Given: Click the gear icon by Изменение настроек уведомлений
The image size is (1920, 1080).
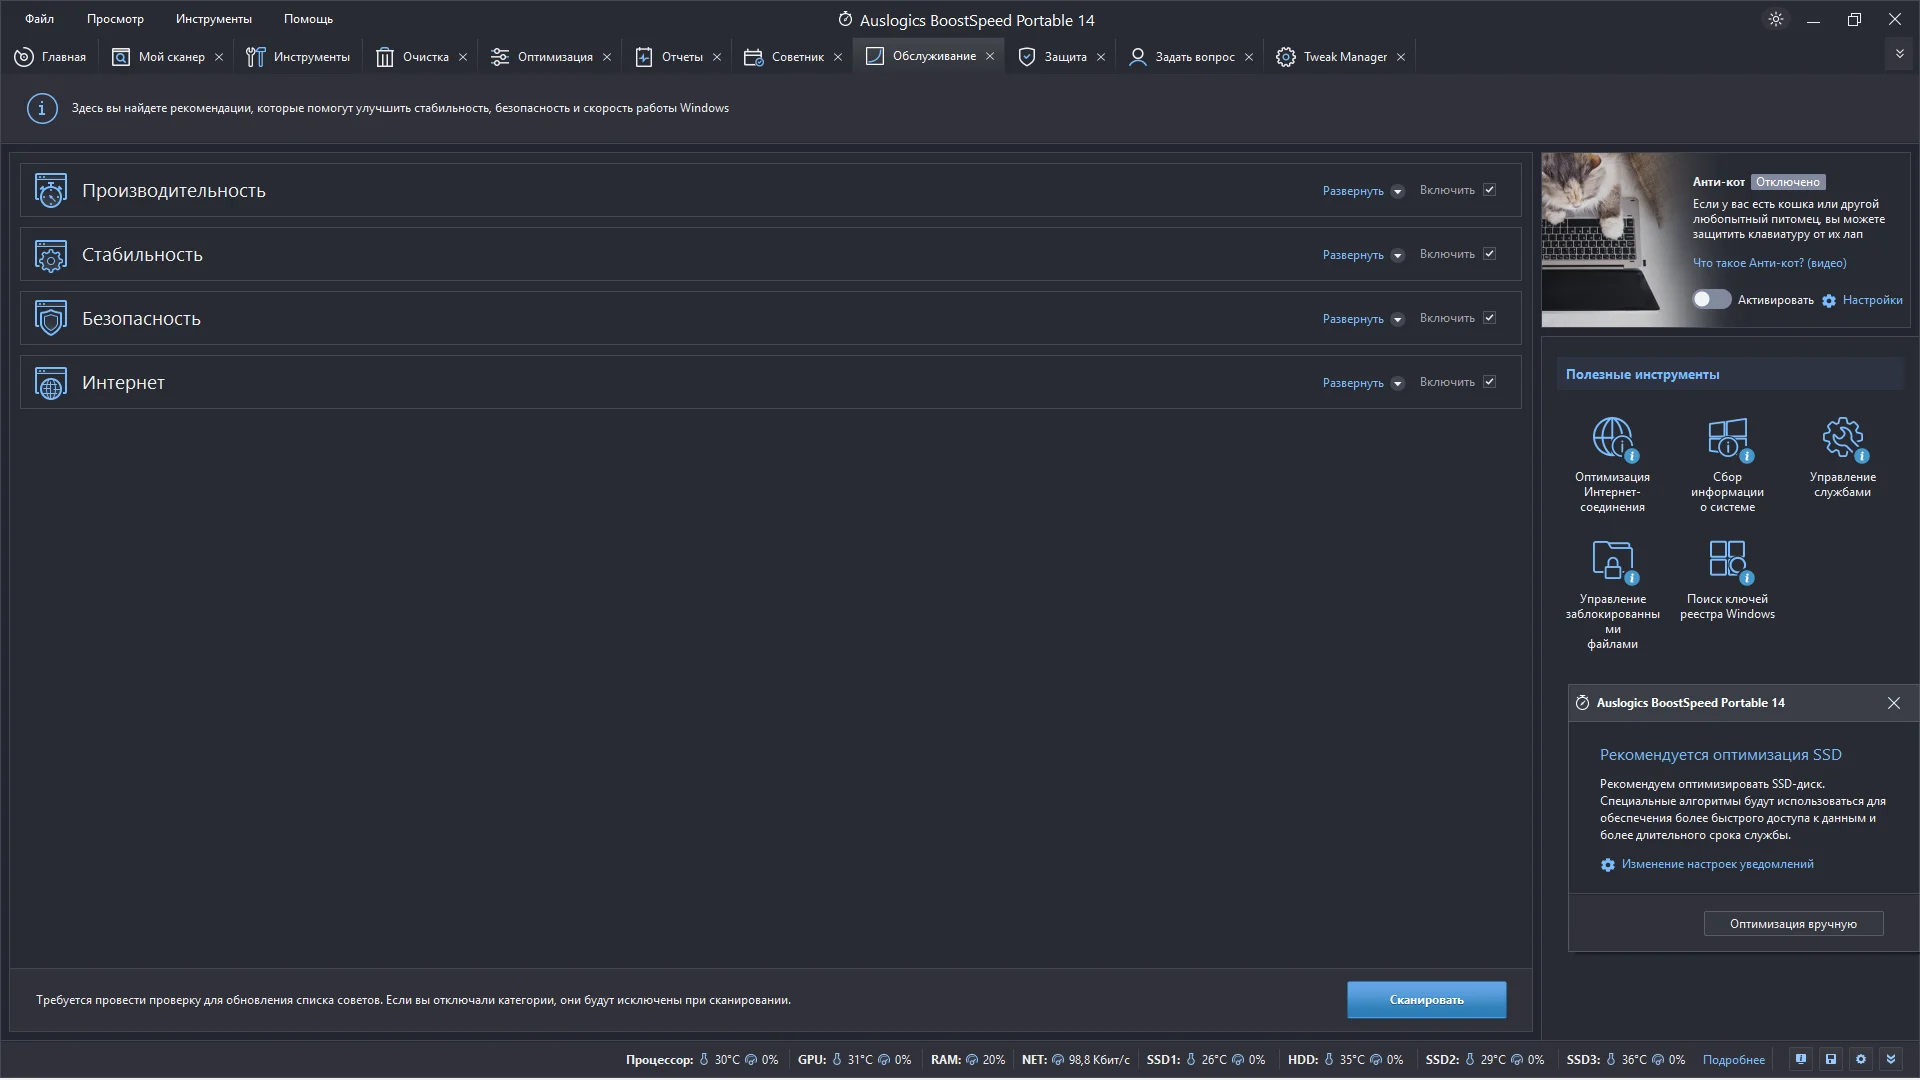Looking at the screenshot, I should tap(1608, 865).
